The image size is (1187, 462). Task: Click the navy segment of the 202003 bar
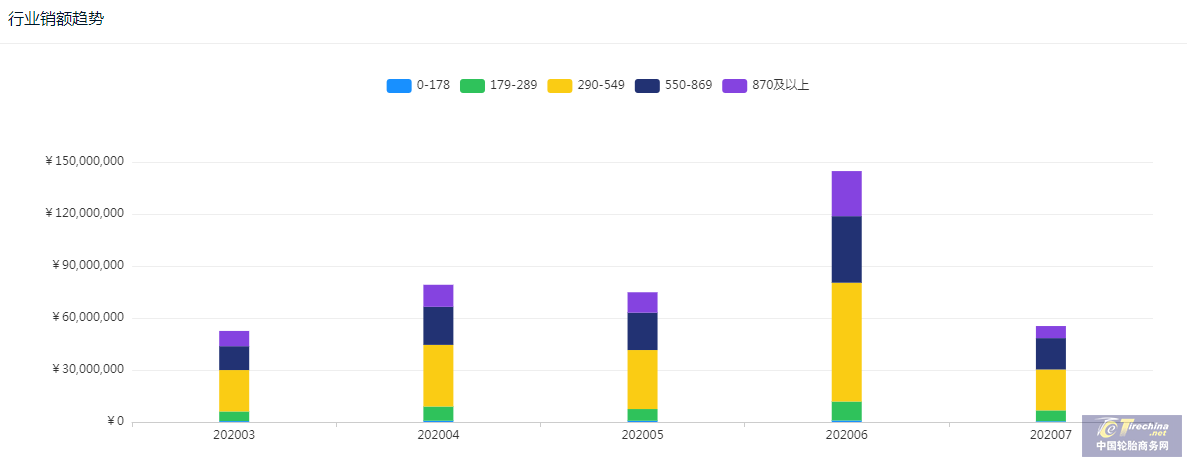(234, 358)
